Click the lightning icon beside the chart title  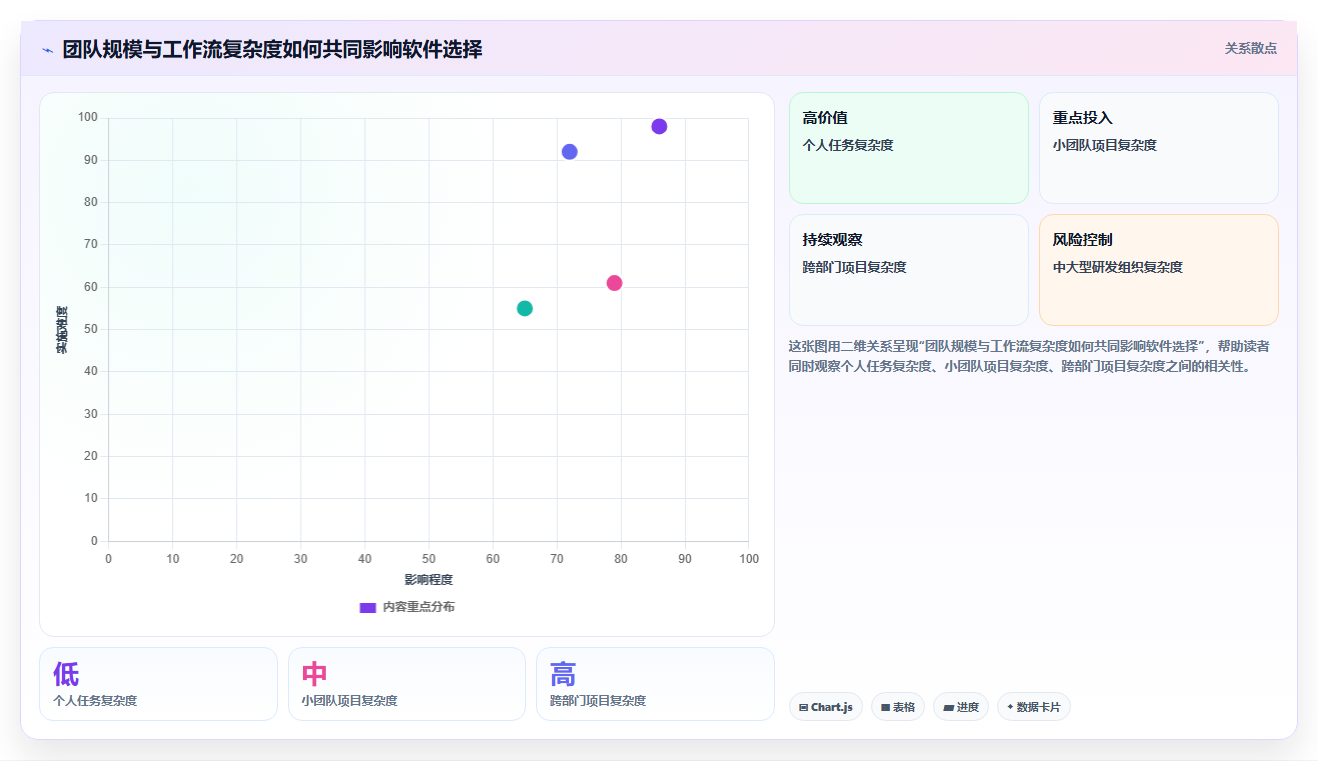tap(47, 49)
